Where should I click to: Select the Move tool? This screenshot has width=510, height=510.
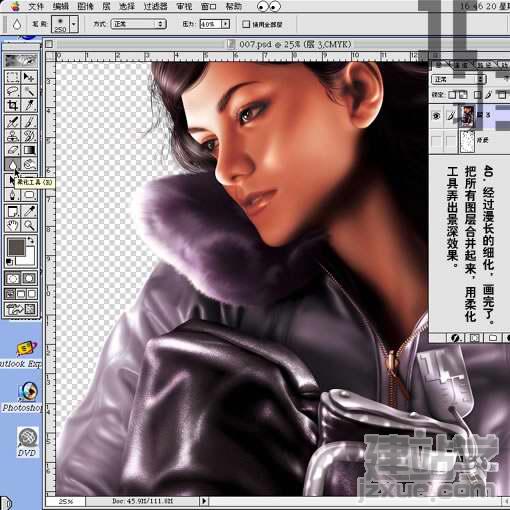click(x=29, y=77)
